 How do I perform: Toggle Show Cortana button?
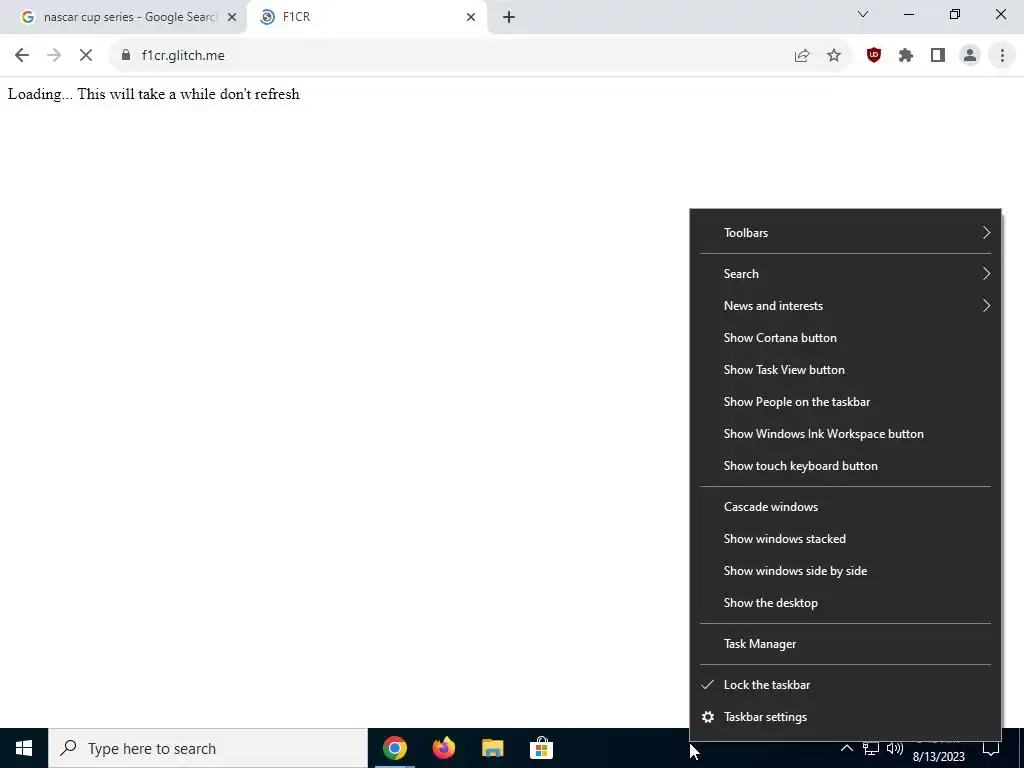[845, 338]
